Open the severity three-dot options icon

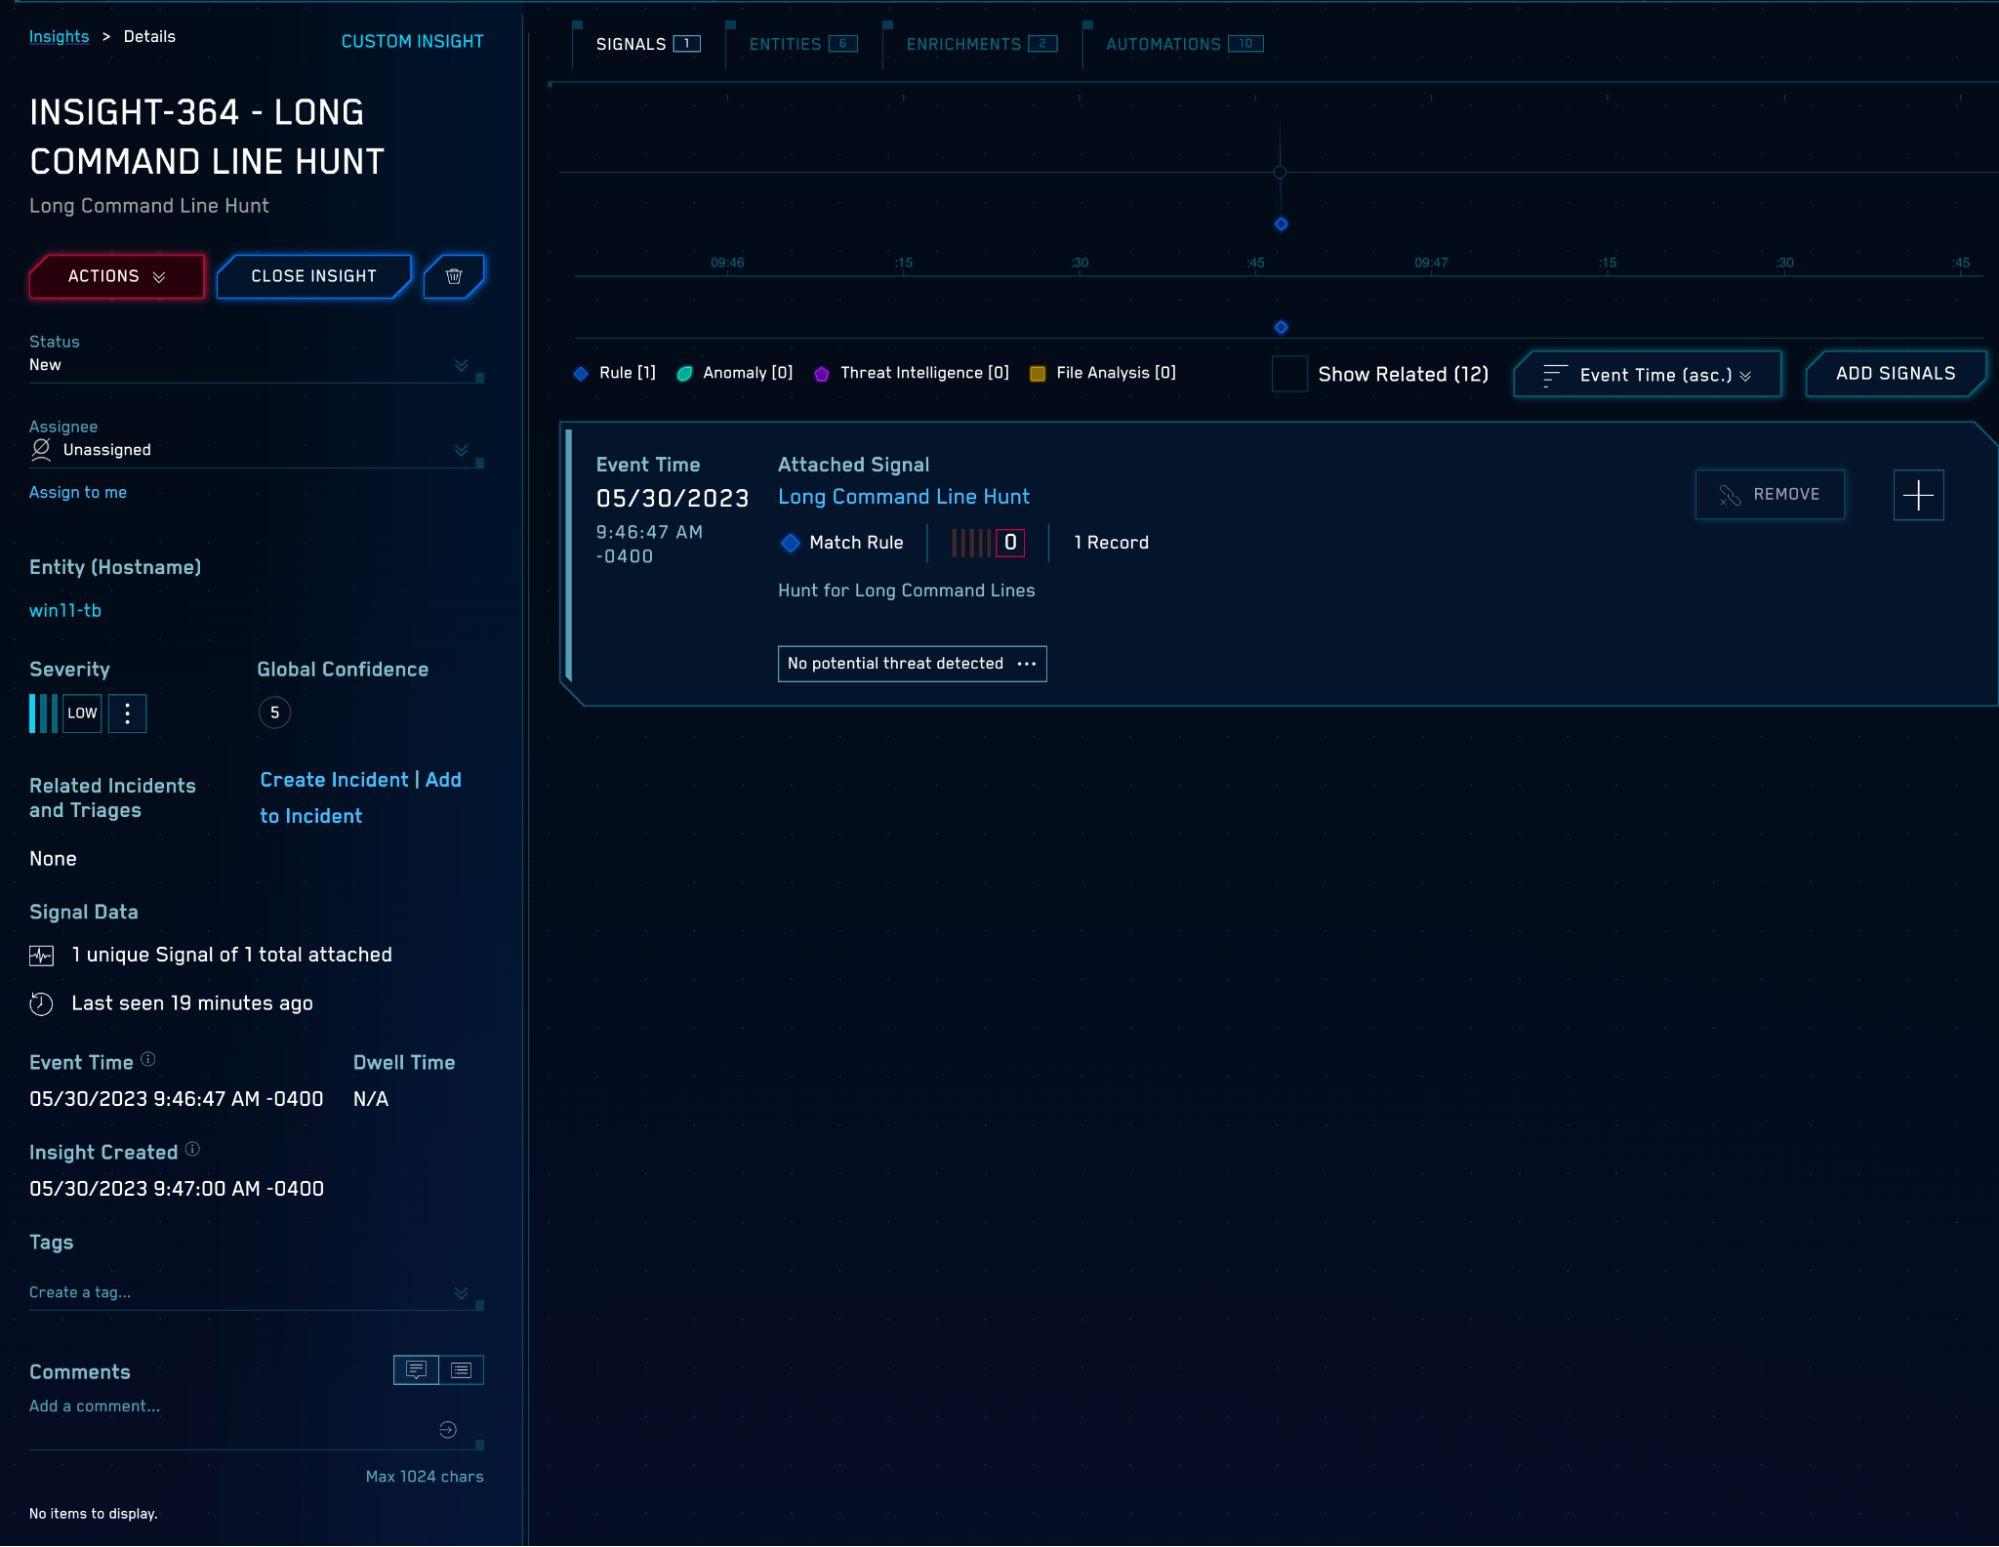click(x=127, y=713)
